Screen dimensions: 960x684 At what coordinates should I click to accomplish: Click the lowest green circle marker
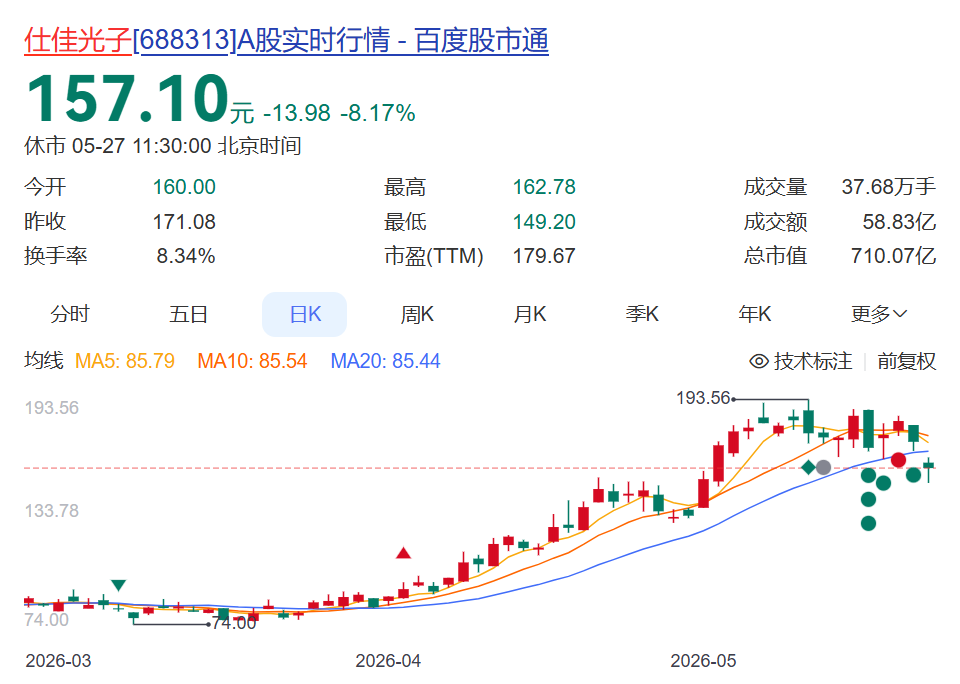pos(868,523)
